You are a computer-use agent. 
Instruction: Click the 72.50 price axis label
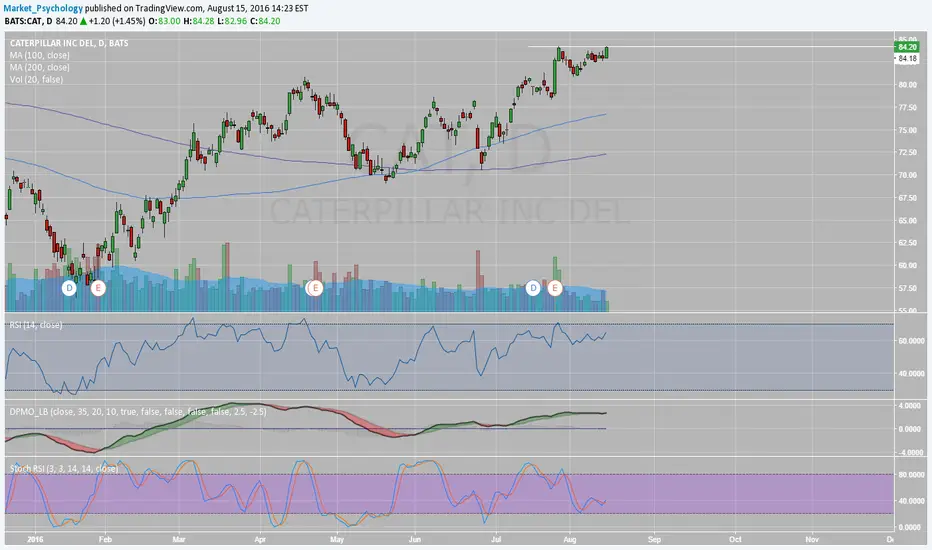(x=908, y=153)
